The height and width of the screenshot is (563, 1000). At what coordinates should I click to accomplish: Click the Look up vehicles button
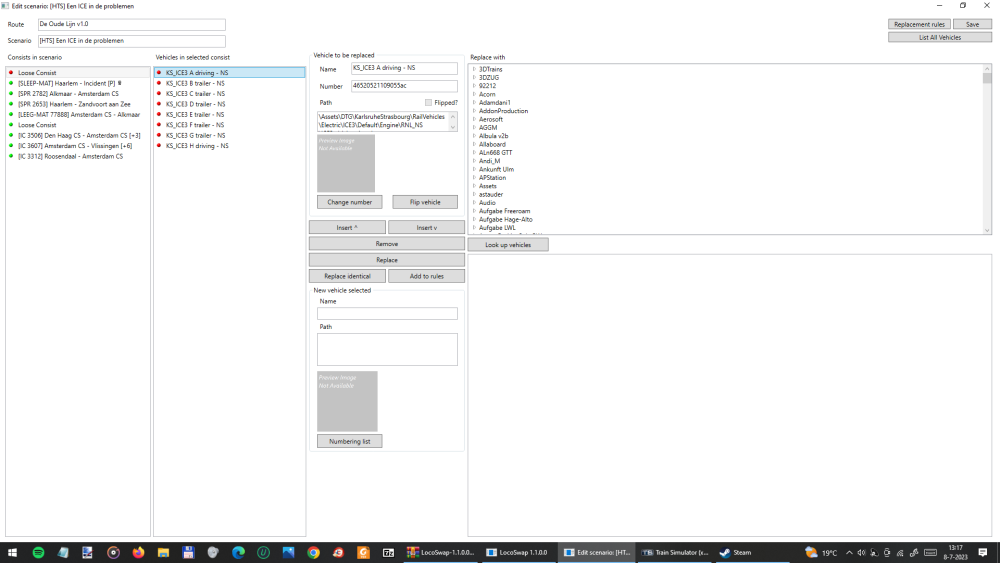(x=508, y=245)
